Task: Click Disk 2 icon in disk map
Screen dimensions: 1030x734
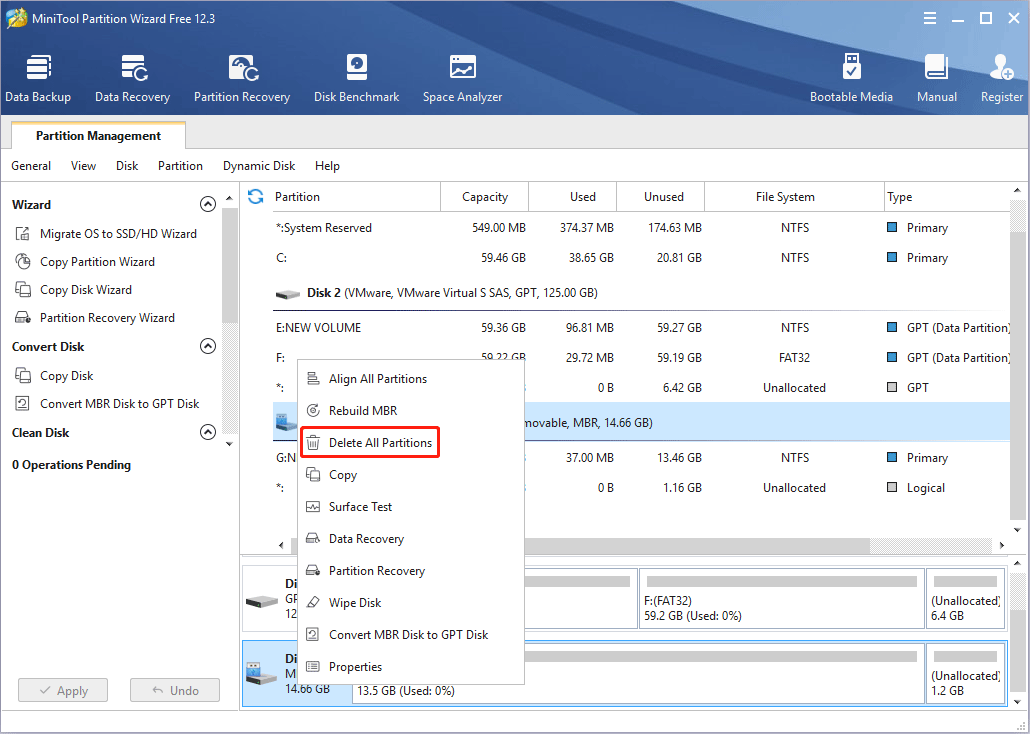Action: pos(262,601)
